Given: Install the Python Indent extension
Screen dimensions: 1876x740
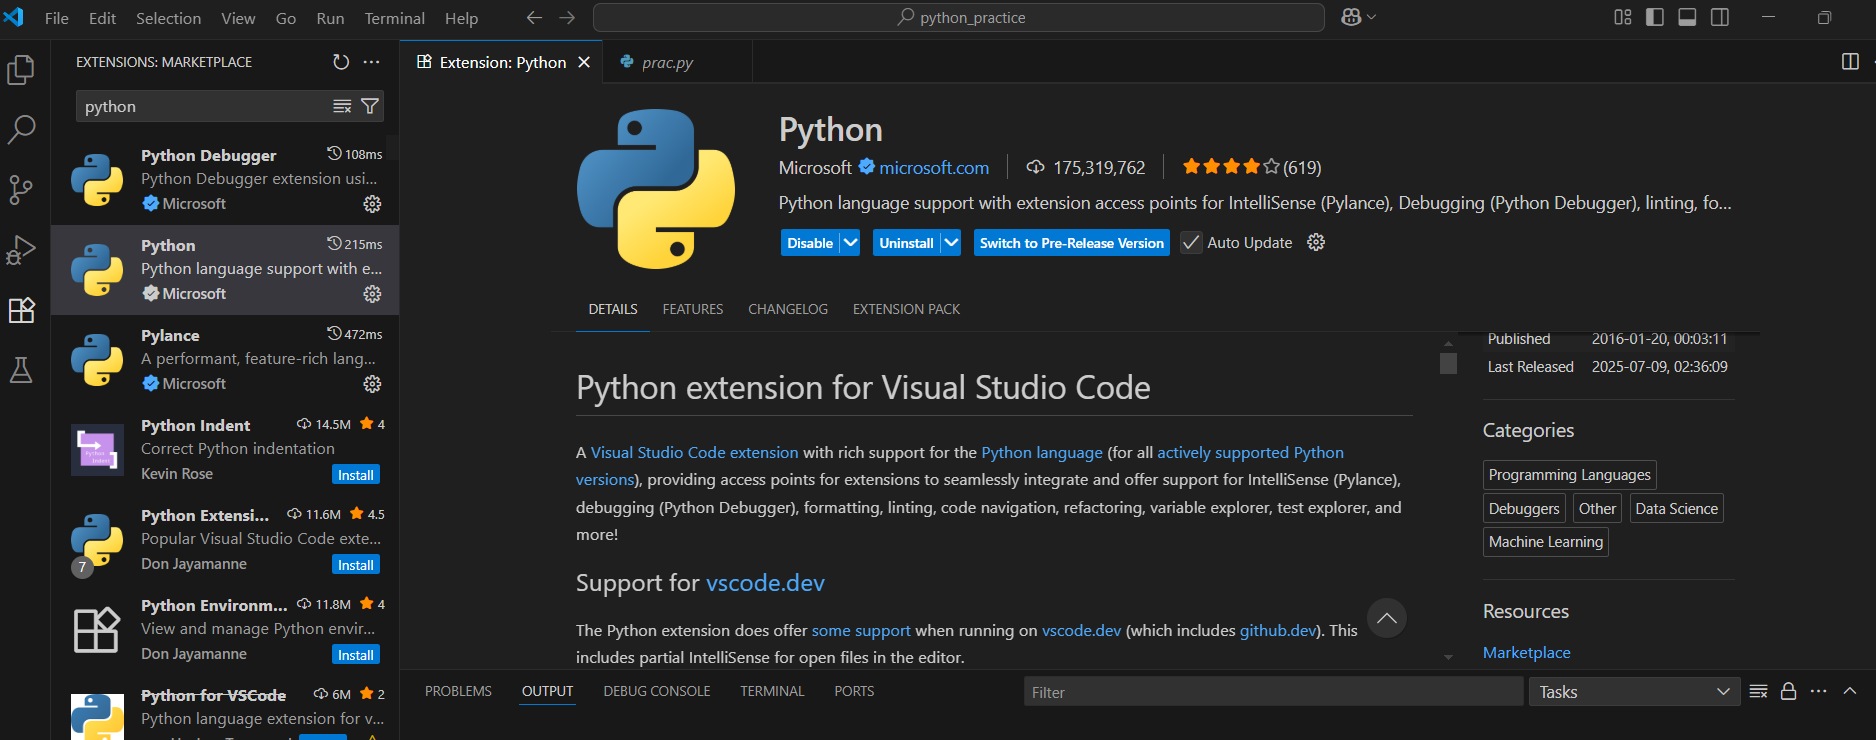Looking at the screenshot, I should click(x=356, y=475).
